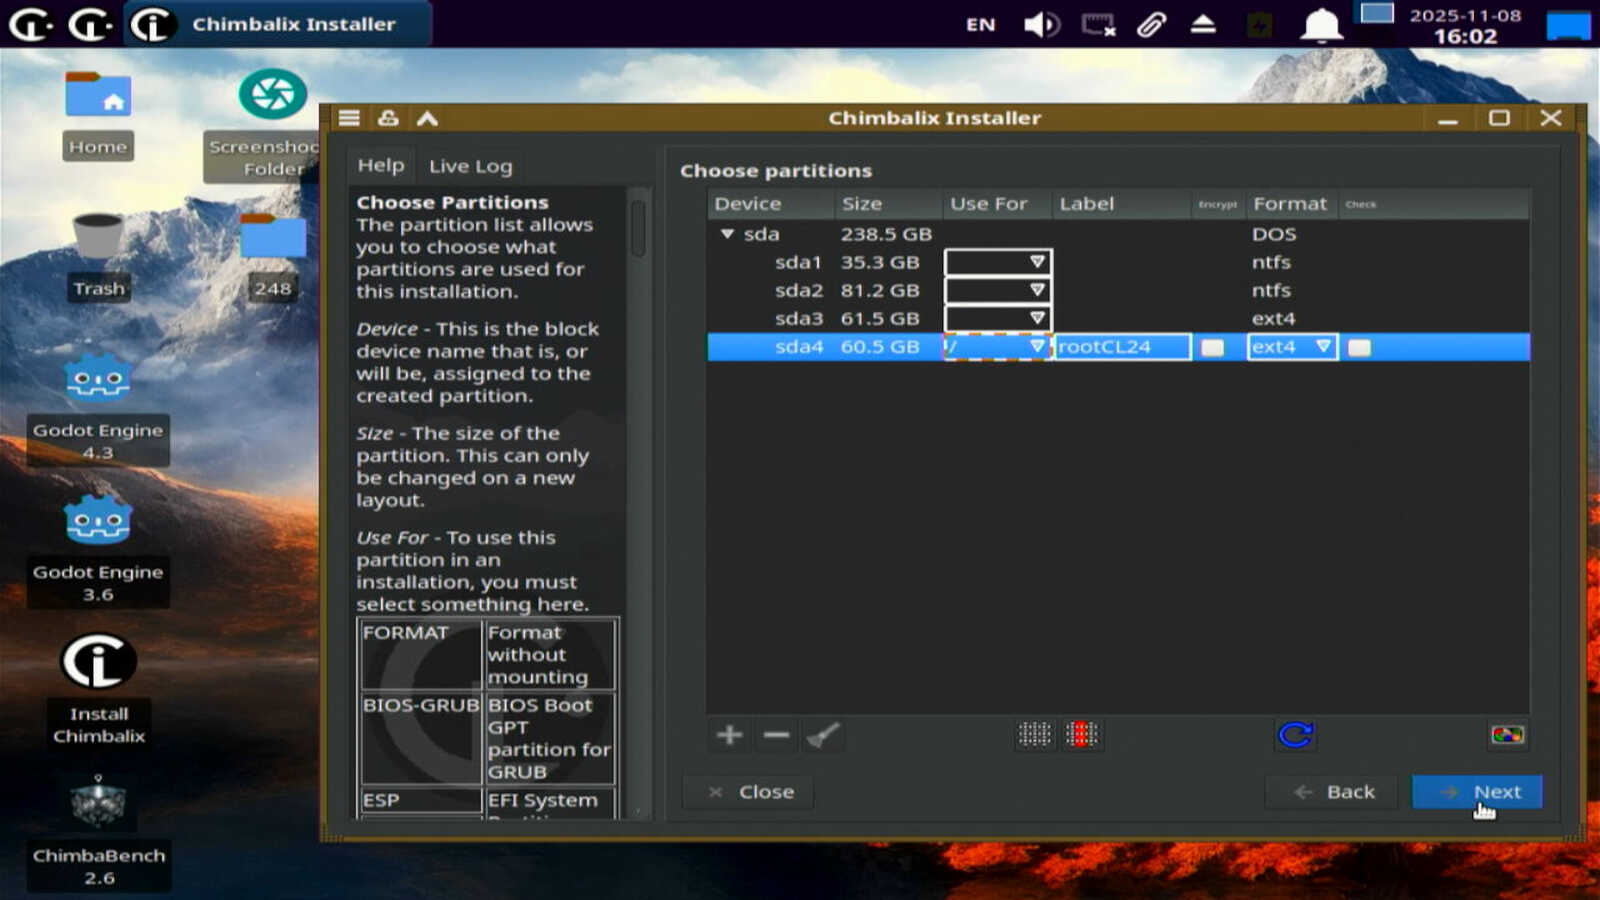This screenshot has width=1600, height=900.
Task: Select the sda1 partition row
Action: 1118,262
